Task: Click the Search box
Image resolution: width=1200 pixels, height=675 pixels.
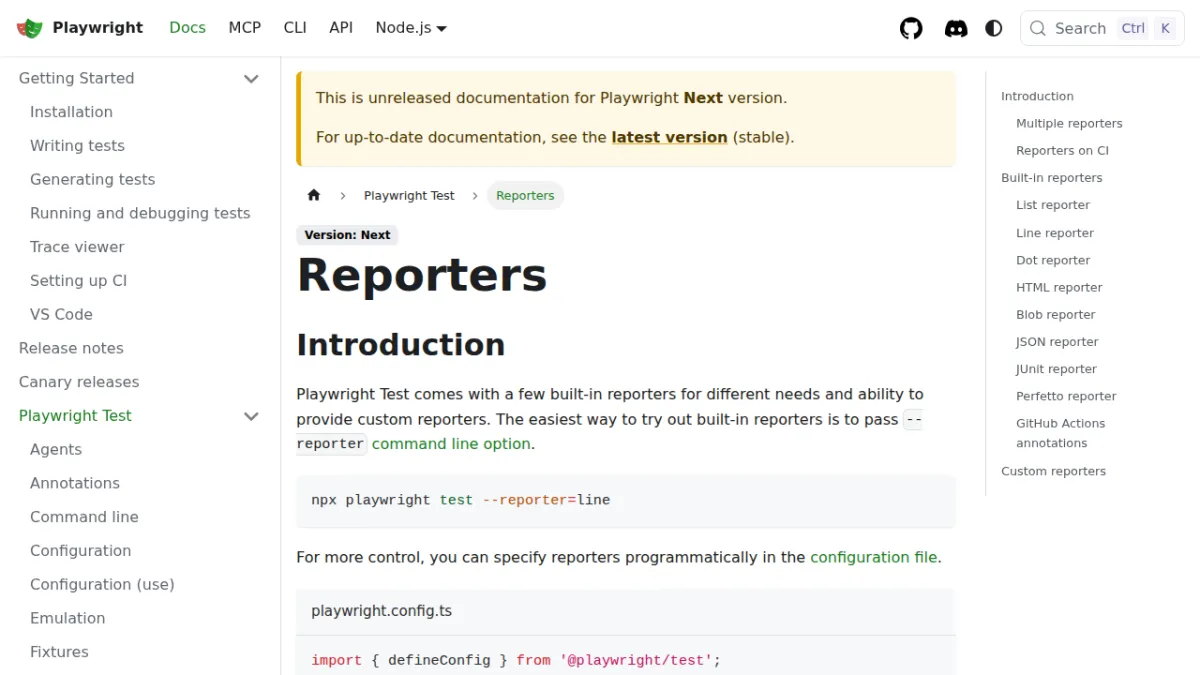Action: (x=1102, y=28)
